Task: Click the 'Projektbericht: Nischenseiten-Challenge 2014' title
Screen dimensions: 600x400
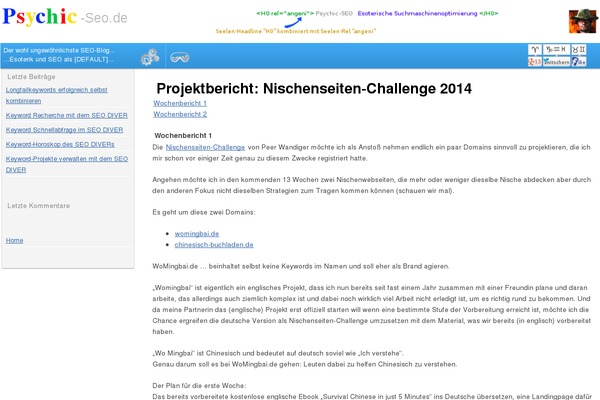Action: 314,88
